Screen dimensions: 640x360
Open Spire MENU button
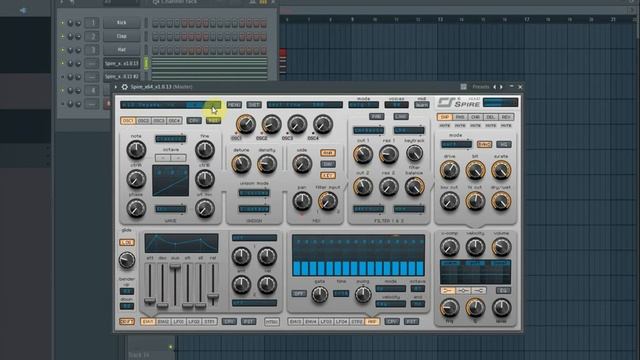point(234,105)
